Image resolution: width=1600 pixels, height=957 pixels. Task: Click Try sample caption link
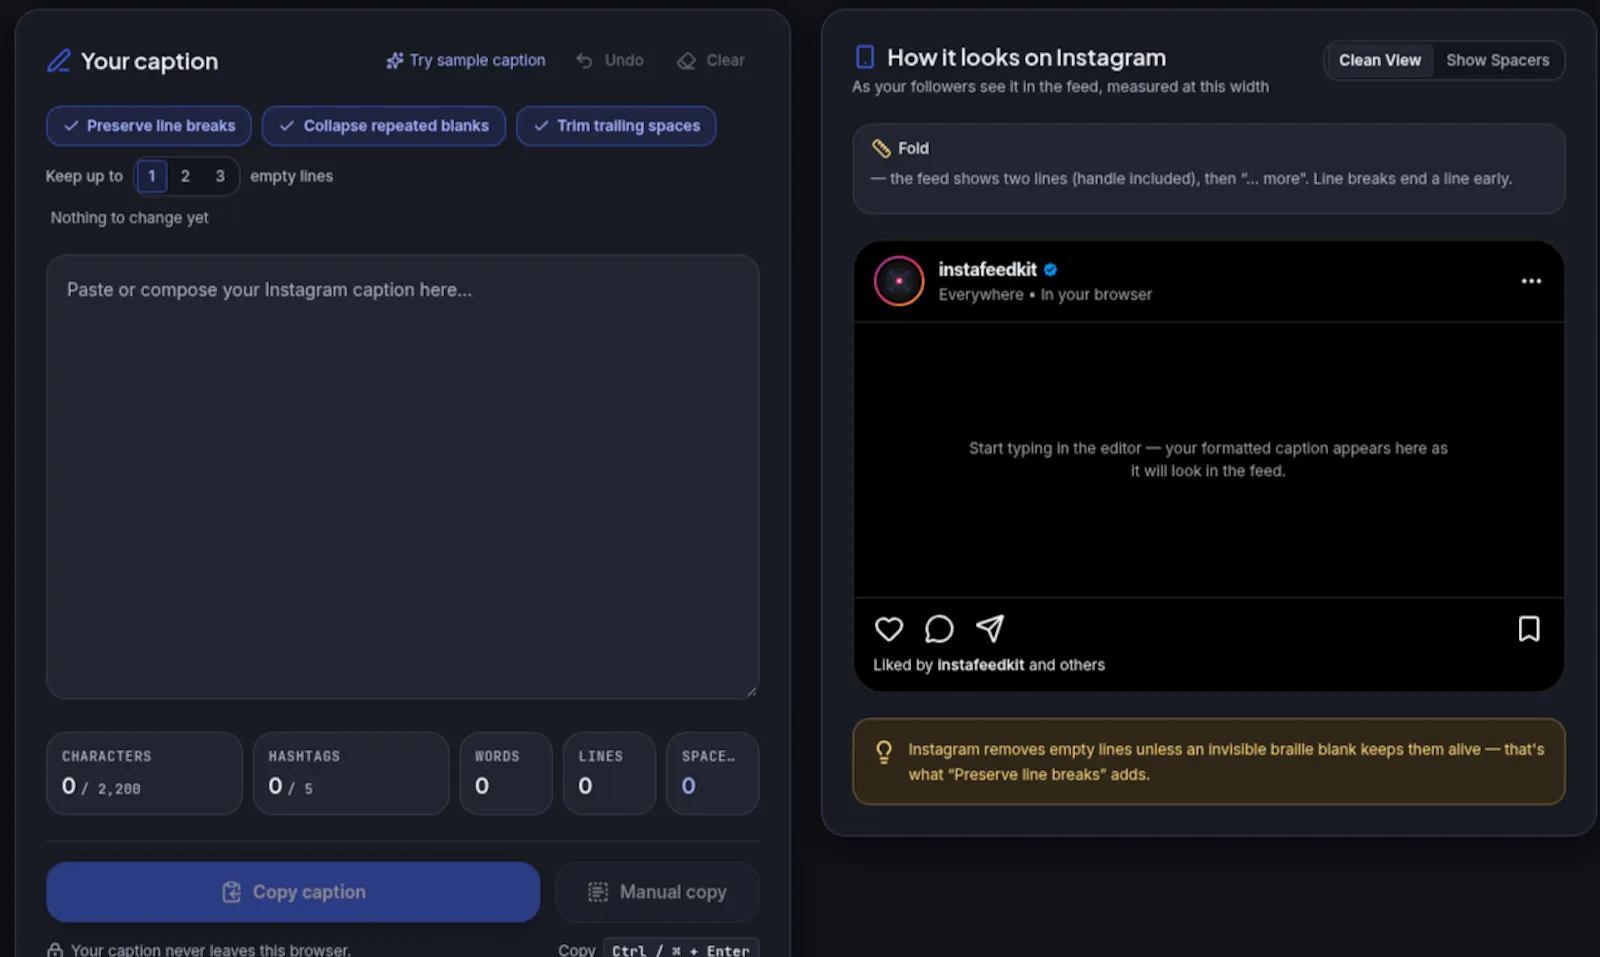(x=466, y=61)
